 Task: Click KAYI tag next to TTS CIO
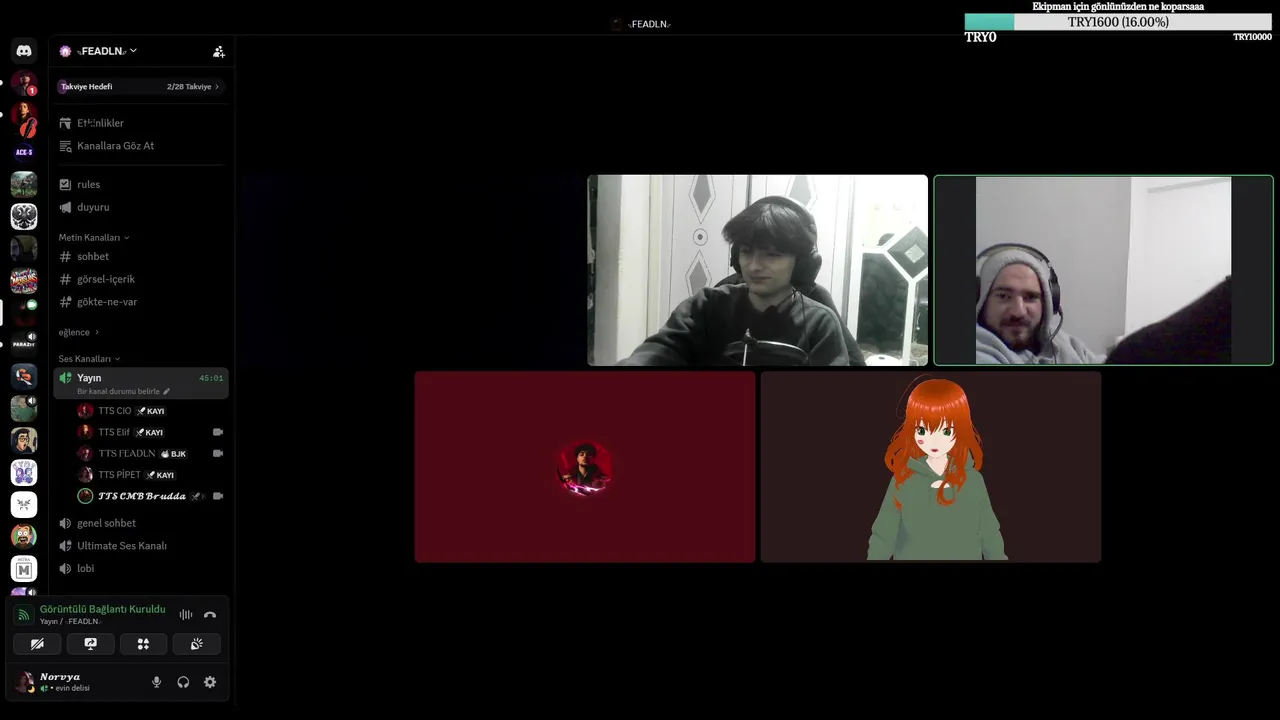point(151,411)
